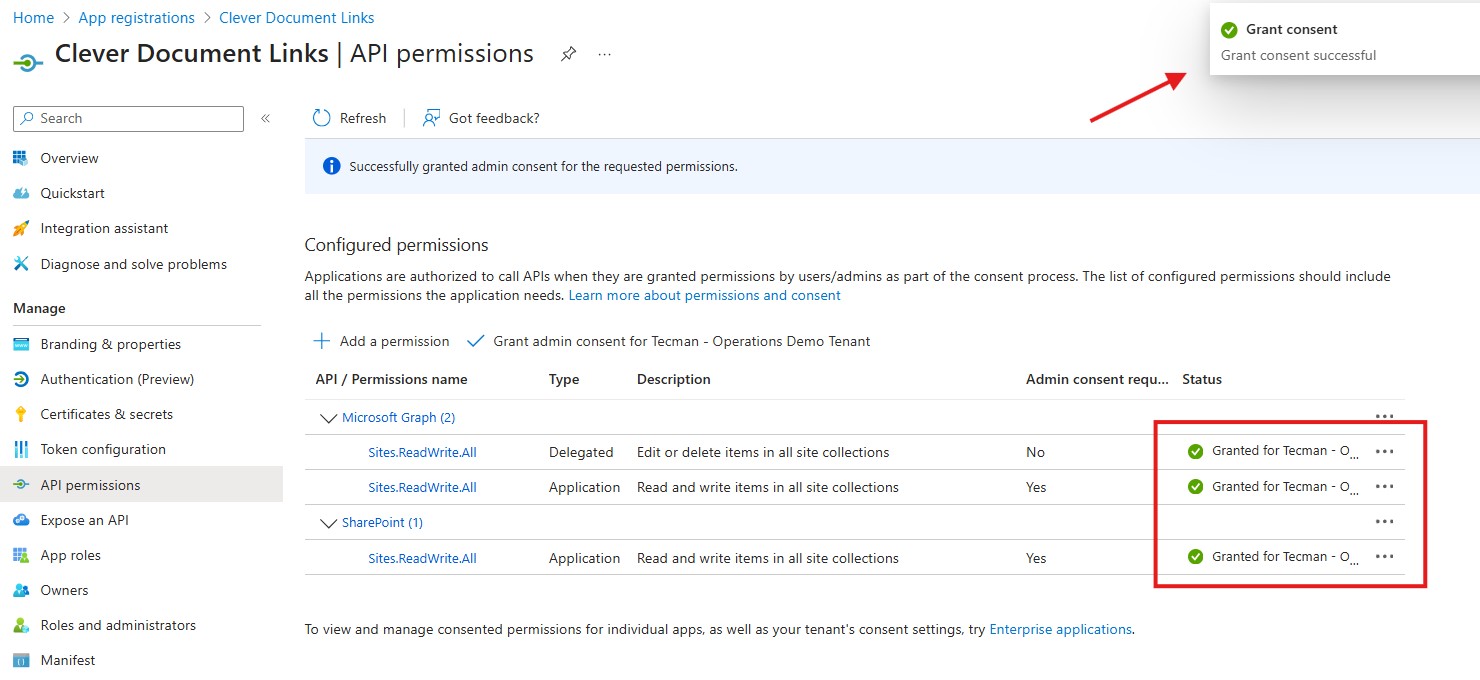Click the Admin consent required column header

[x=1097, y=380]
